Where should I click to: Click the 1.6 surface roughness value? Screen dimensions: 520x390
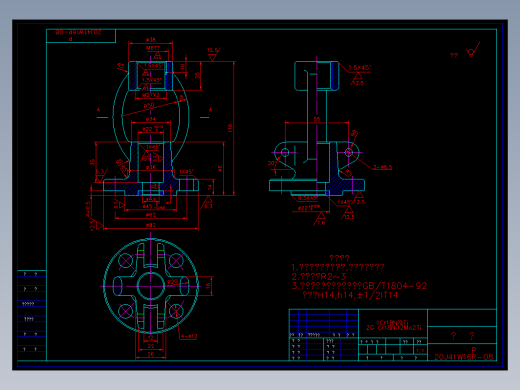pos(321,223)
